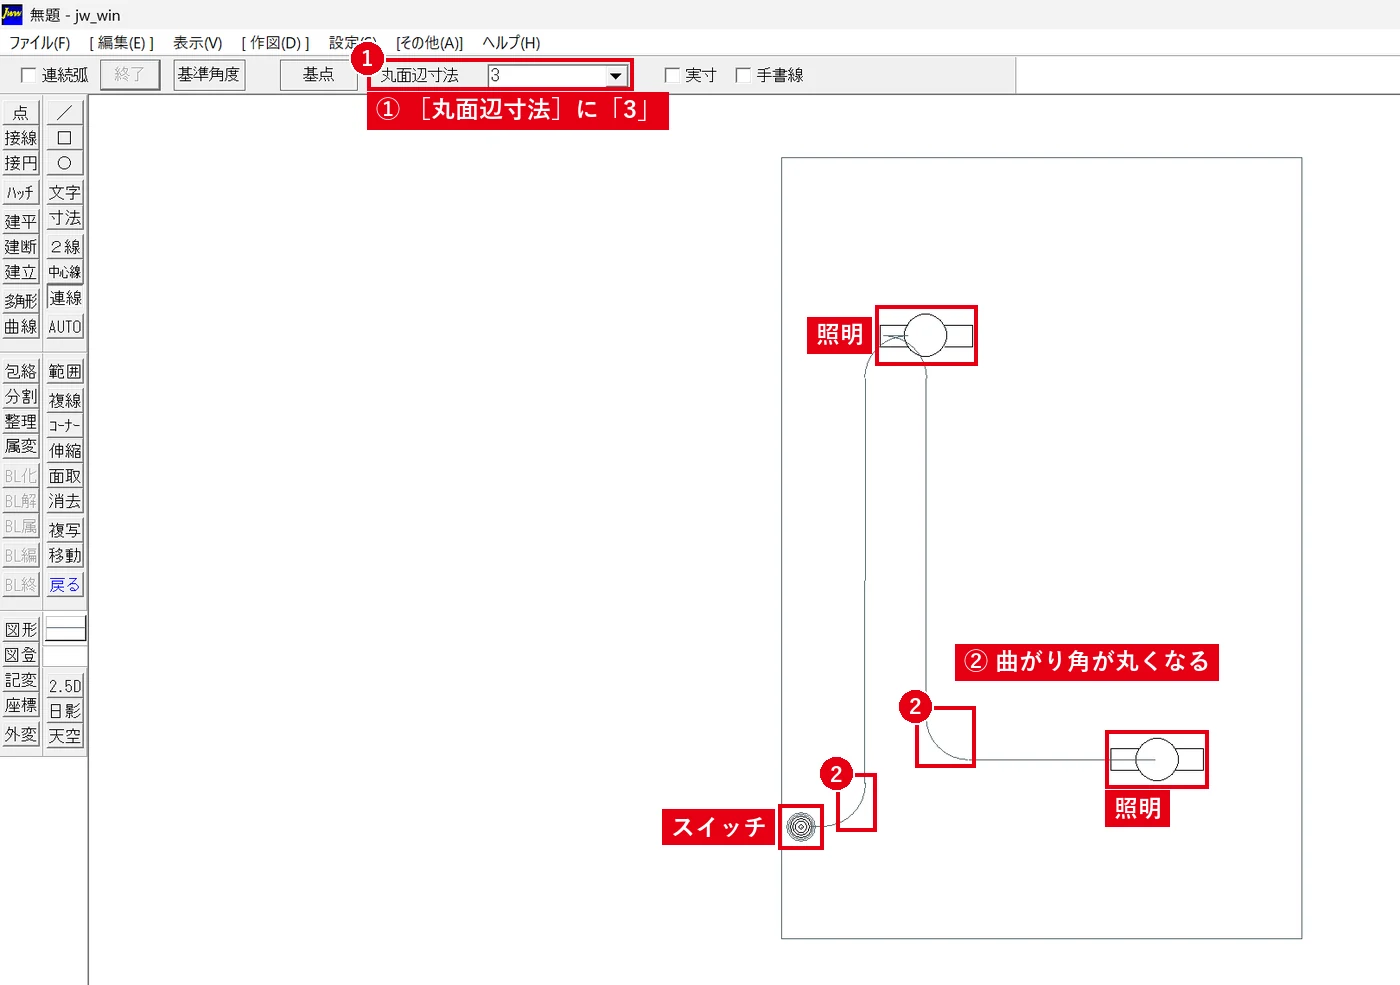The height and width of the screenshot is (985, 1400).
Task: Choose the 面取 chamfer tool
Action: 64,476
